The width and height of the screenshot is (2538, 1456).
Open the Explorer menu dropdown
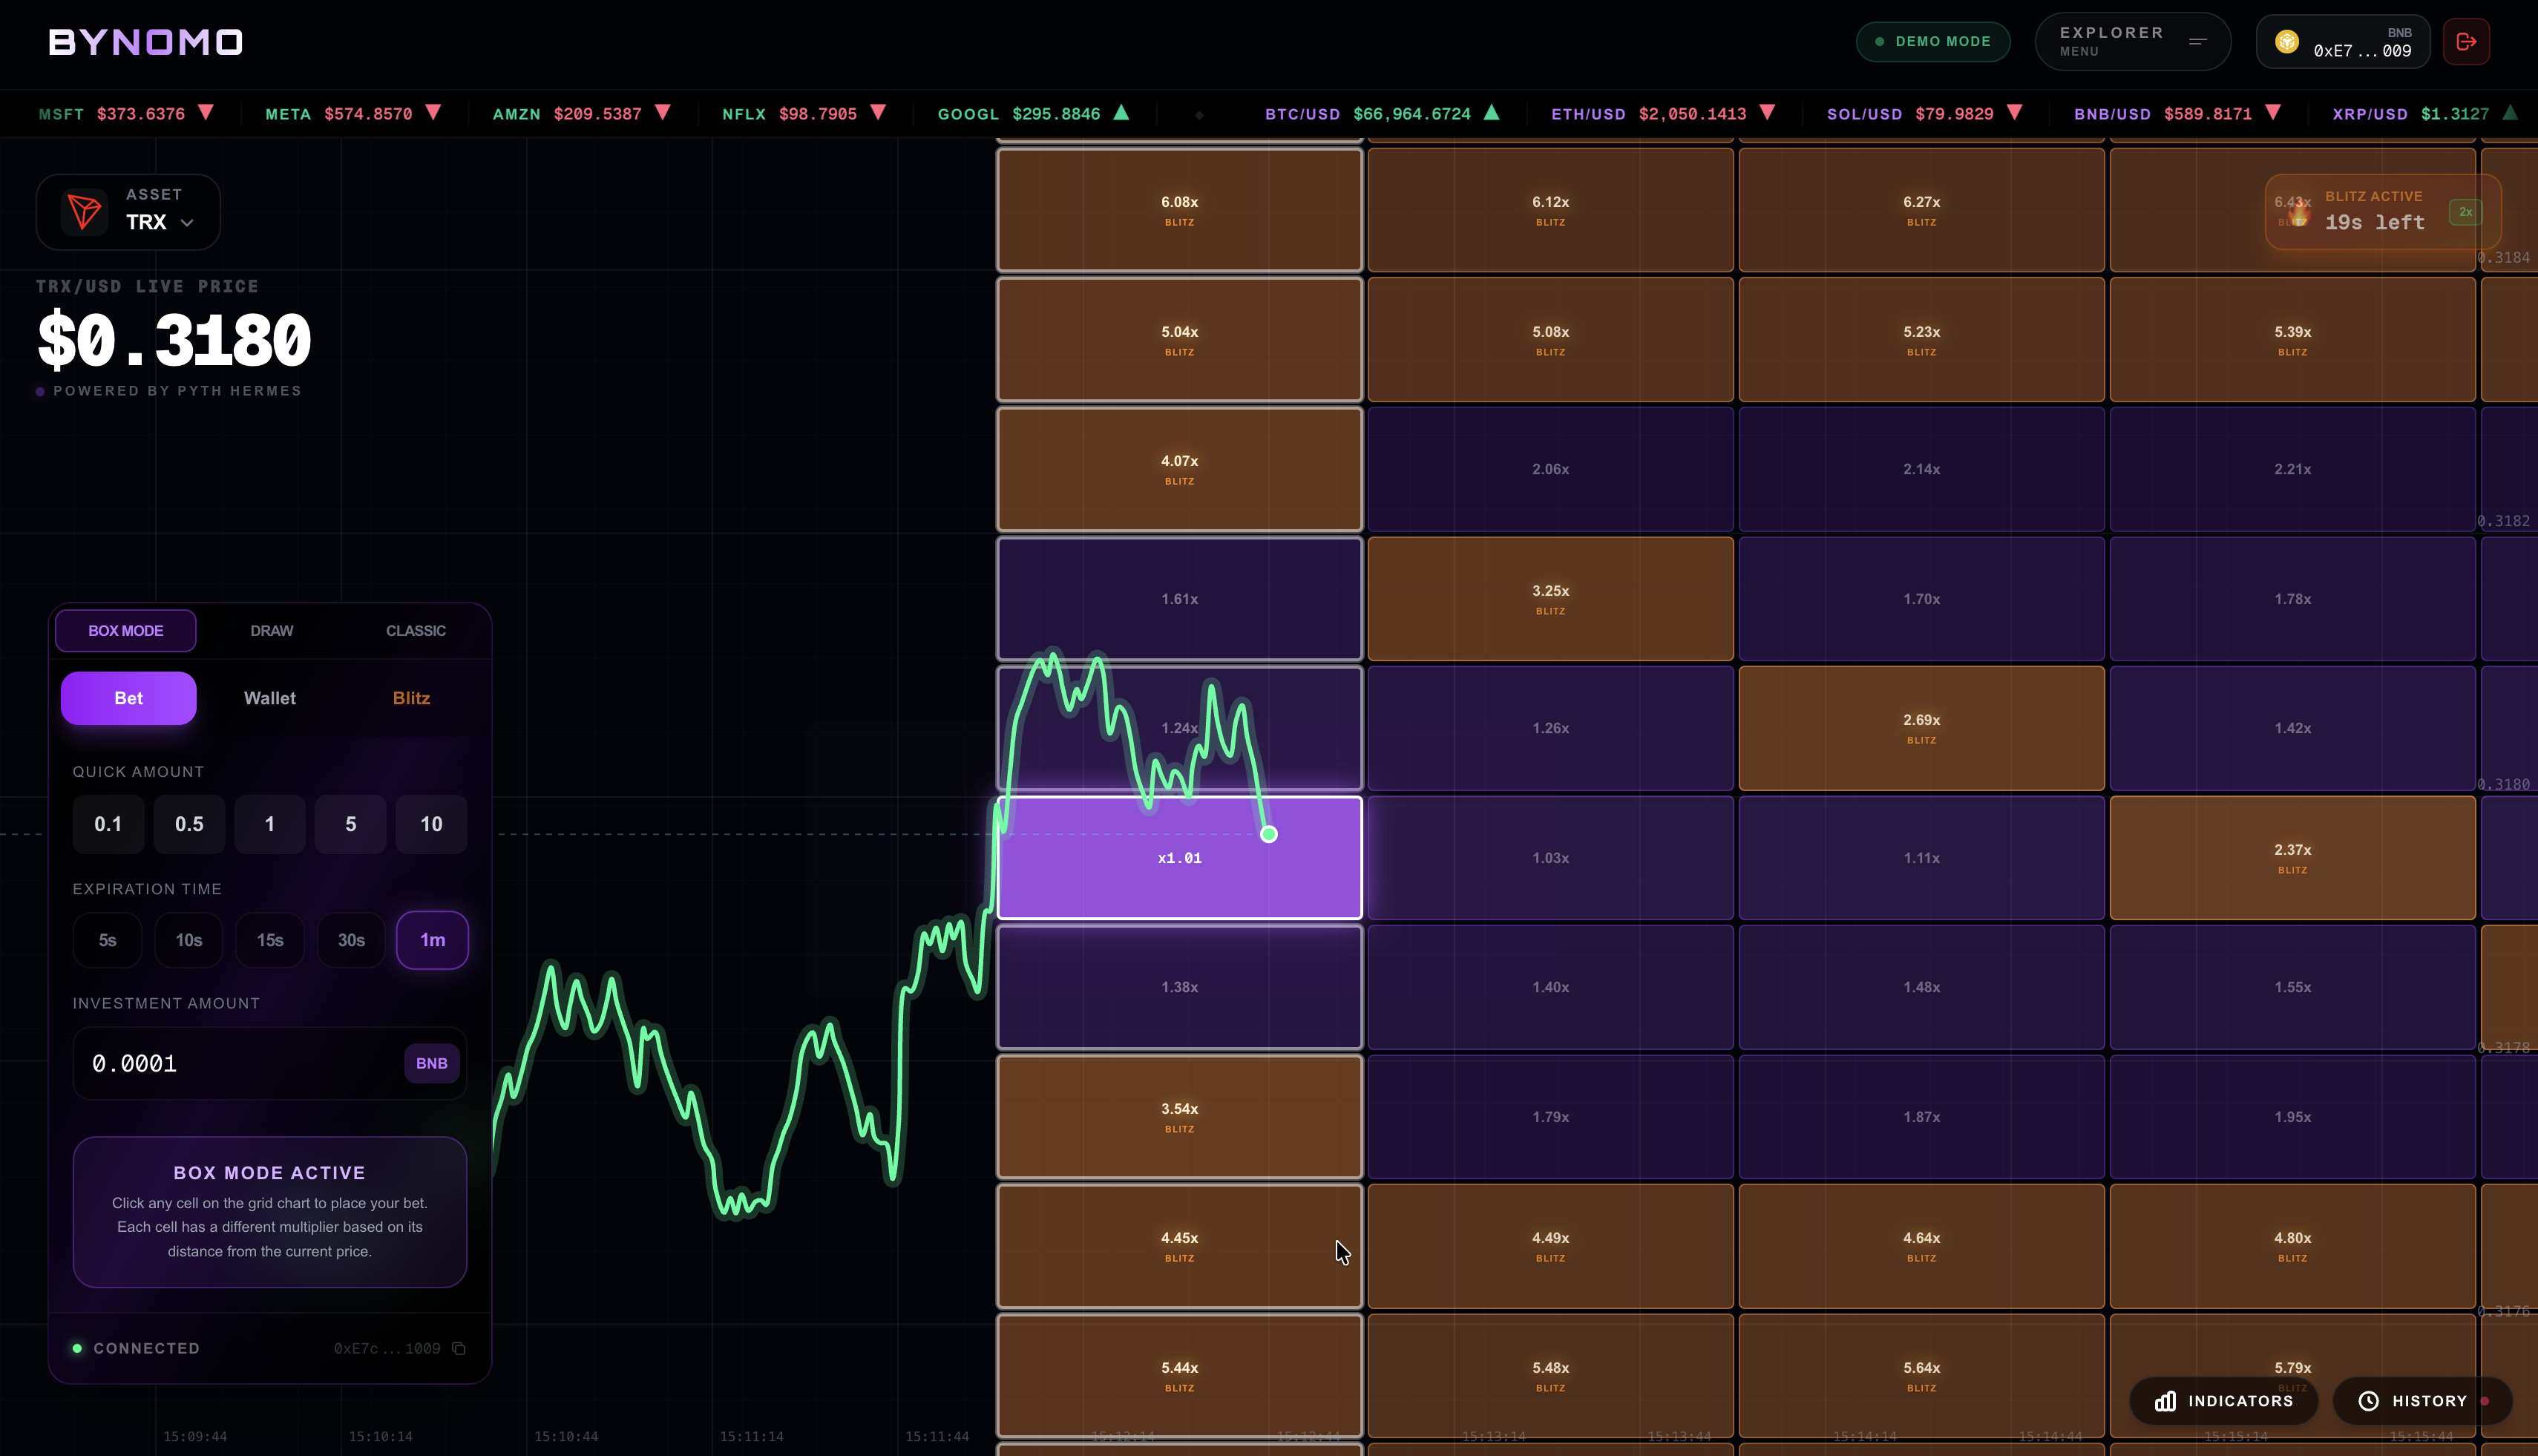(x=2131, y=42)
